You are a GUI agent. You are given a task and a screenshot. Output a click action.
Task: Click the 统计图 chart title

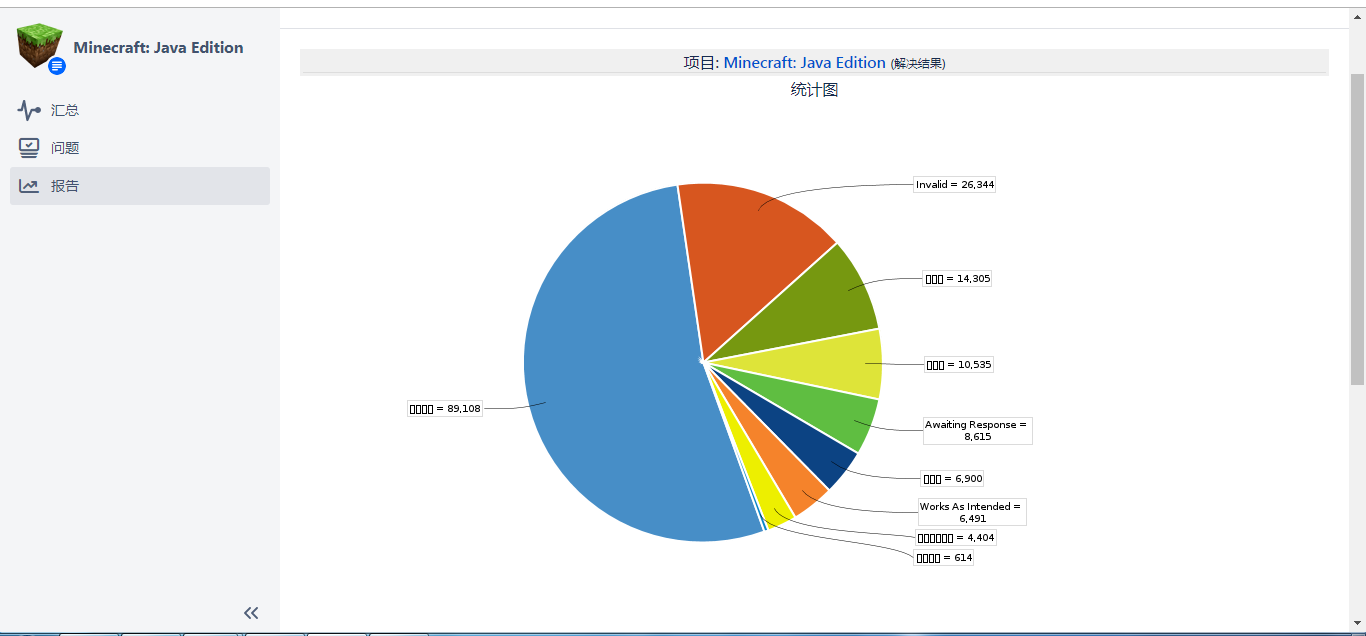click(814, 90)
